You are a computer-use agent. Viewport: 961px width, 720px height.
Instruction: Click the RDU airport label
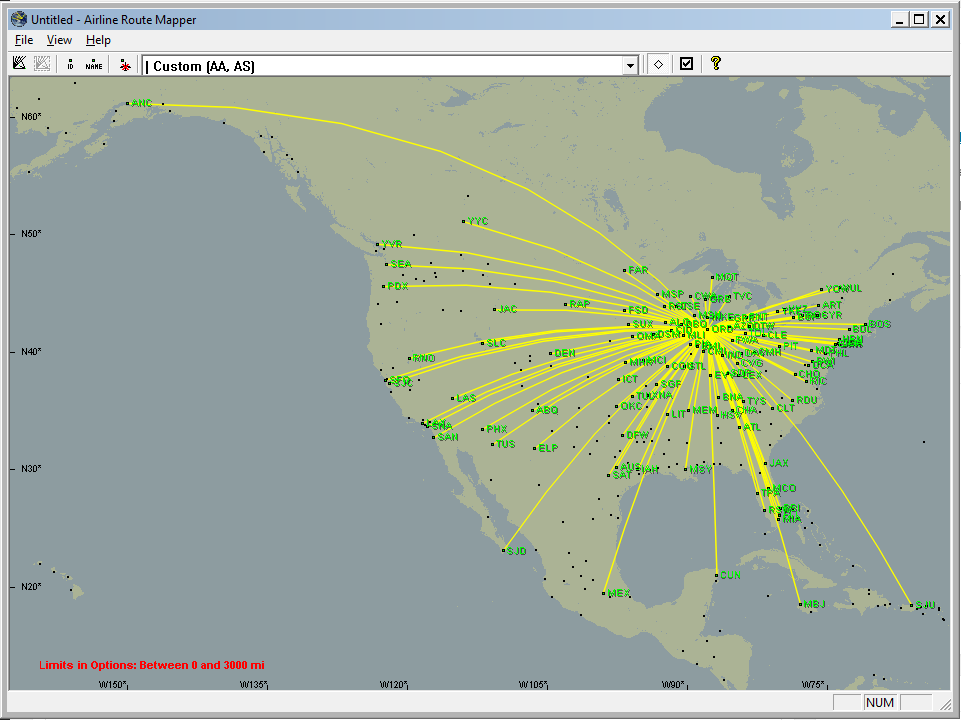(807, 401)
